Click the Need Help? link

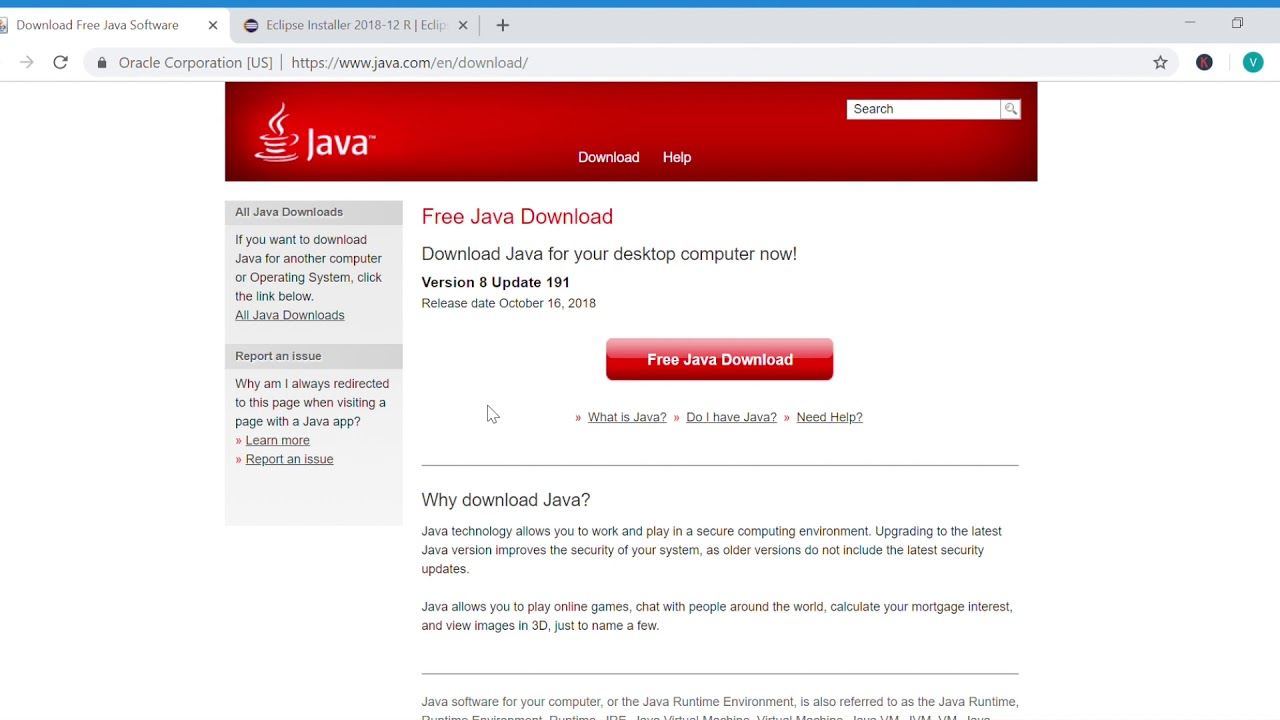(x=829, y=417)
